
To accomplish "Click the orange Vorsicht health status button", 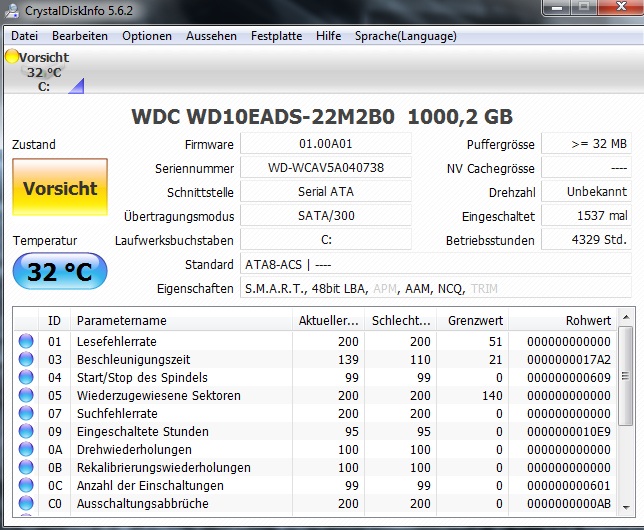I will coord(60,187).
